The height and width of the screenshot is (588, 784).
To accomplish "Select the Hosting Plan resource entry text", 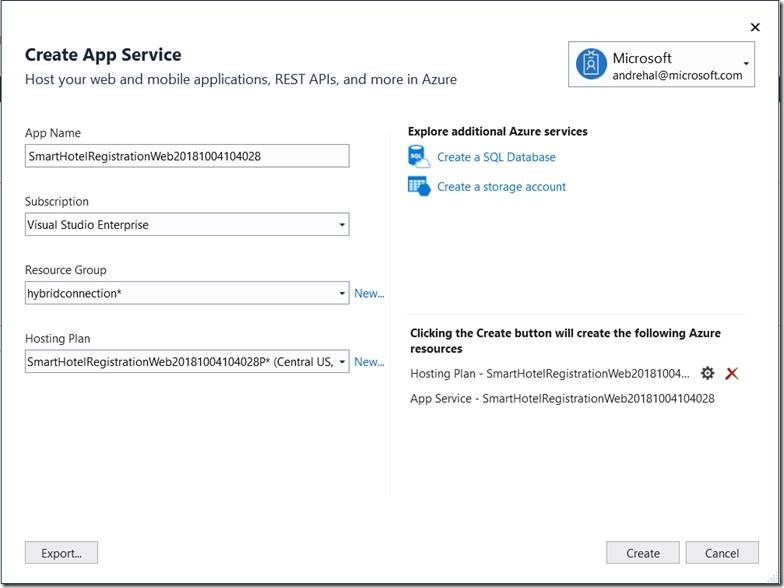I will tap(550, 374).
